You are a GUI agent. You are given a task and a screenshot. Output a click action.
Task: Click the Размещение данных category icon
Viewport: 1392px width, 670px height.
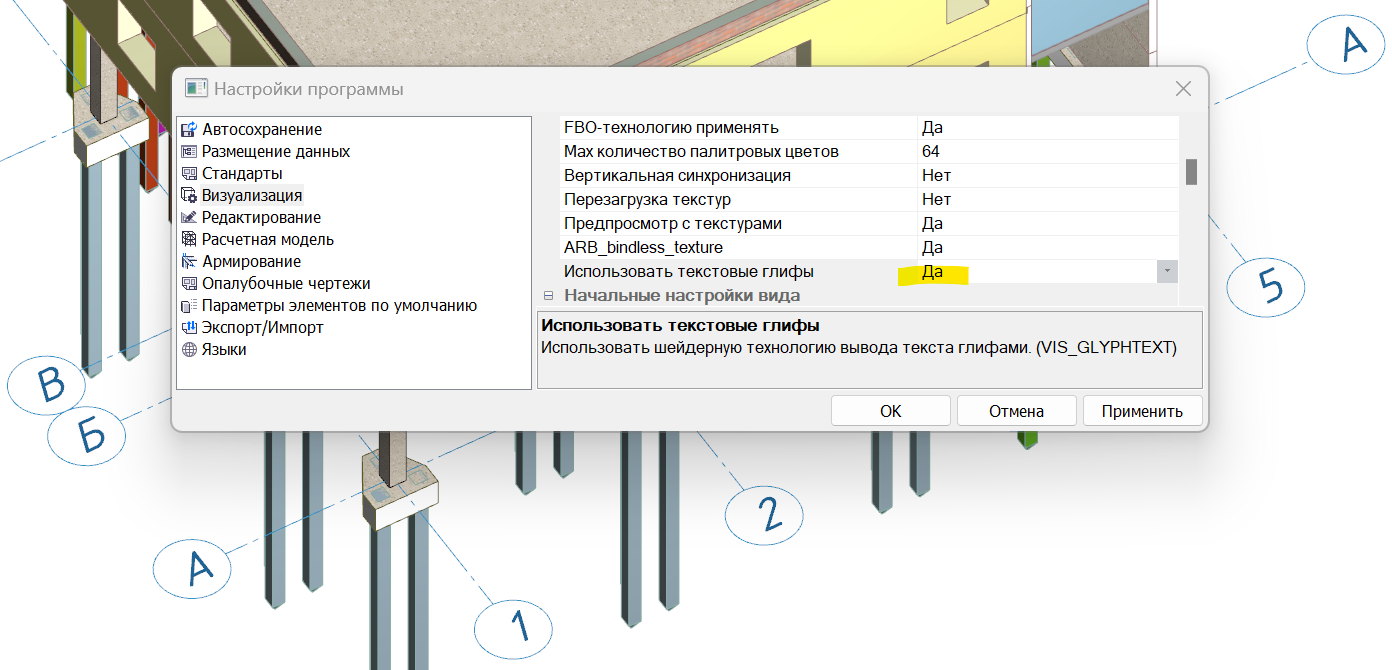(188, 152)
